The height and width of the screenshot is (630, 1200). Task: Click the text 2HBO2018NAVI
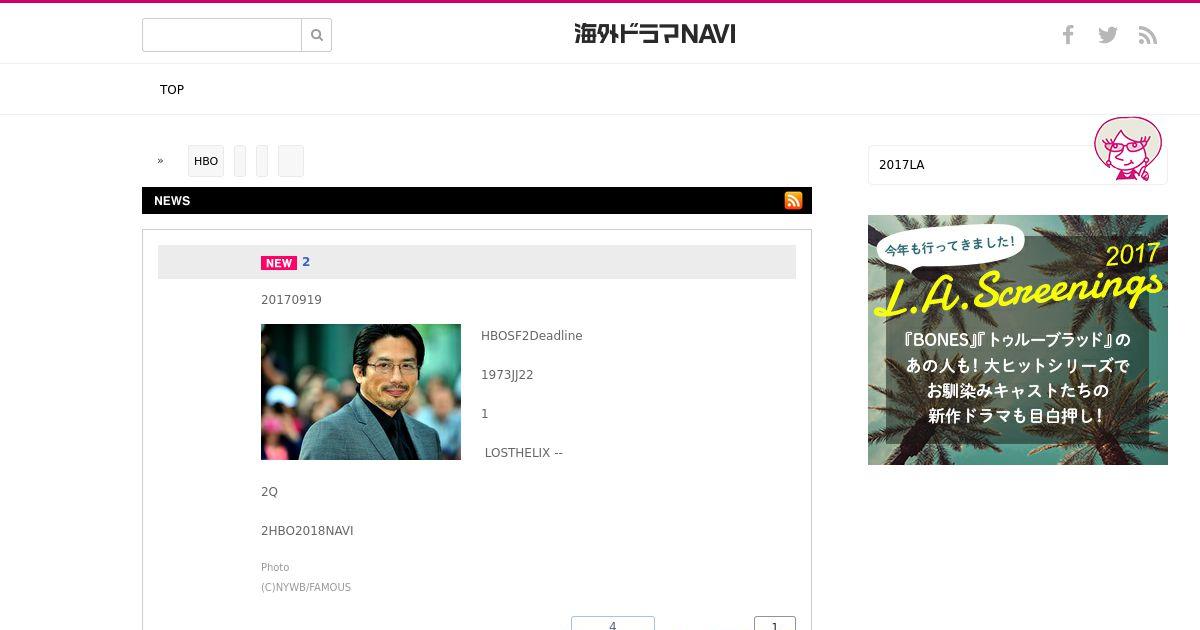307,531
